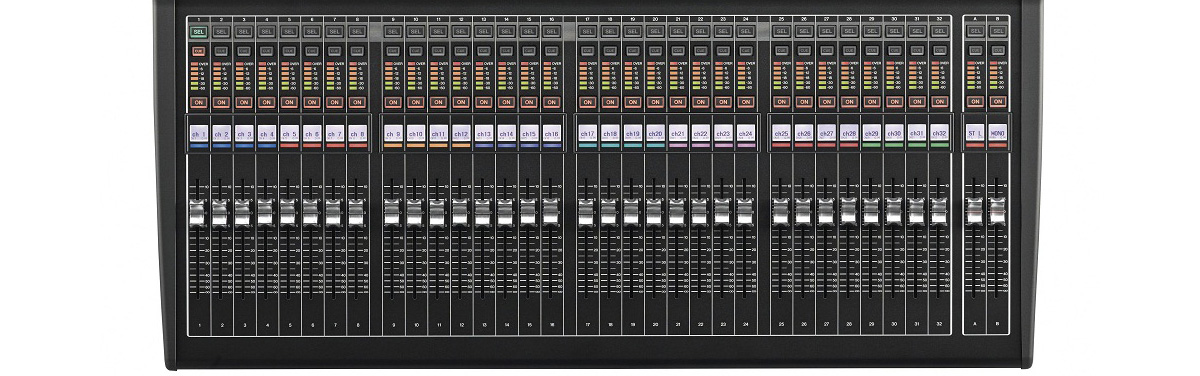The image size is (1200, 376).
Task: Cue channel 28 with CUE key
Action: pyautogui.click(x=849, y=50)
